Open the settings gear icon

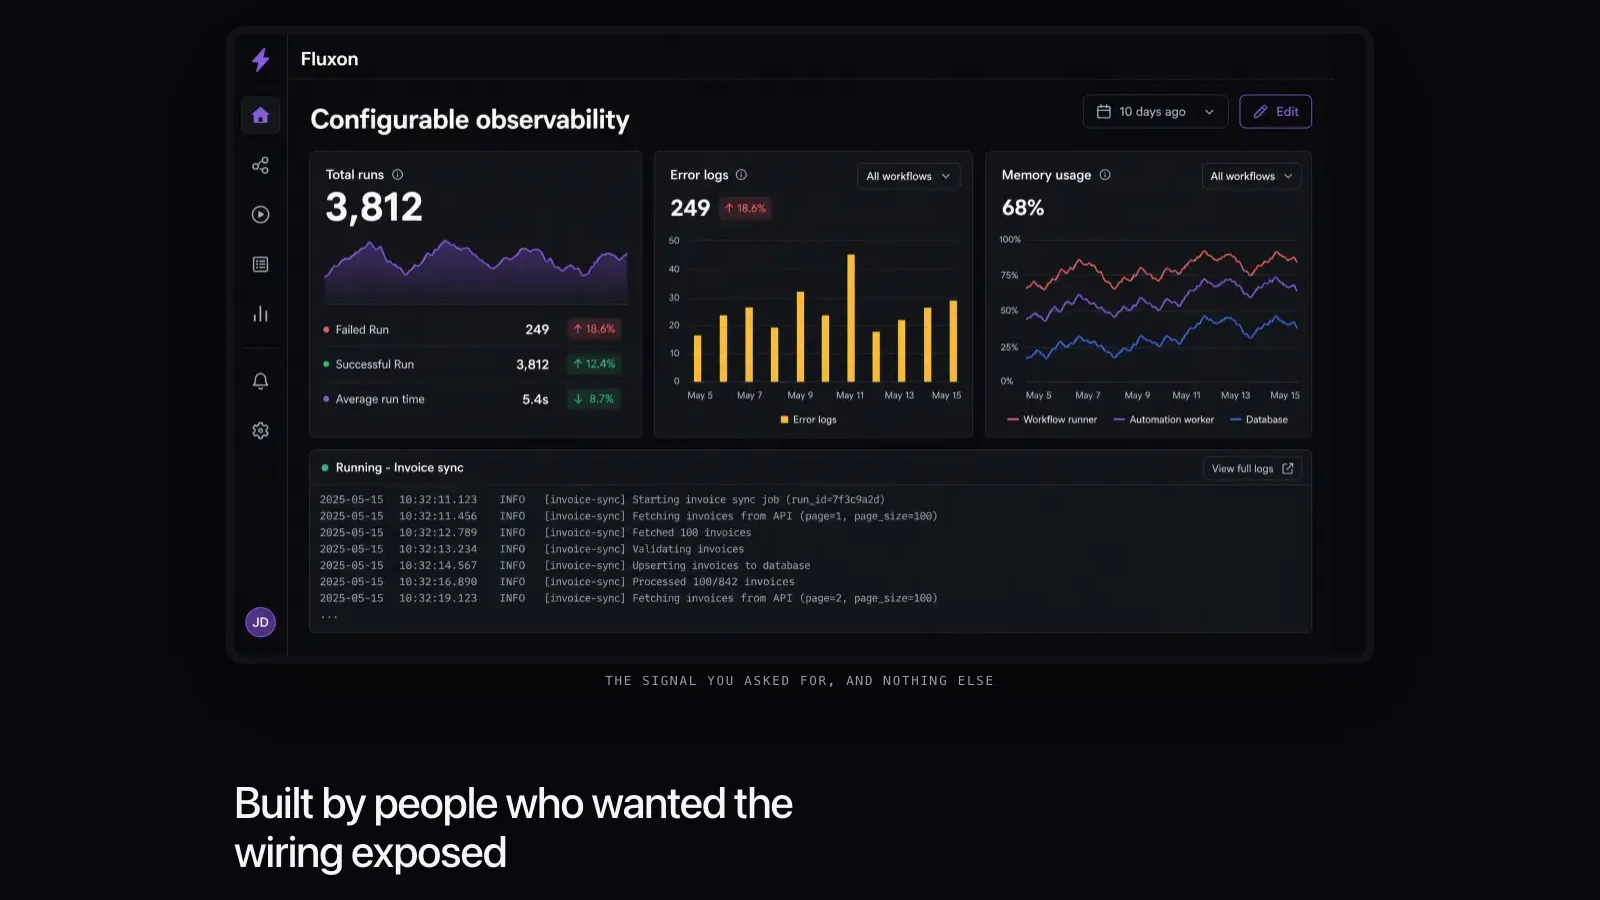pyautogui.click(x=260, y=430)
